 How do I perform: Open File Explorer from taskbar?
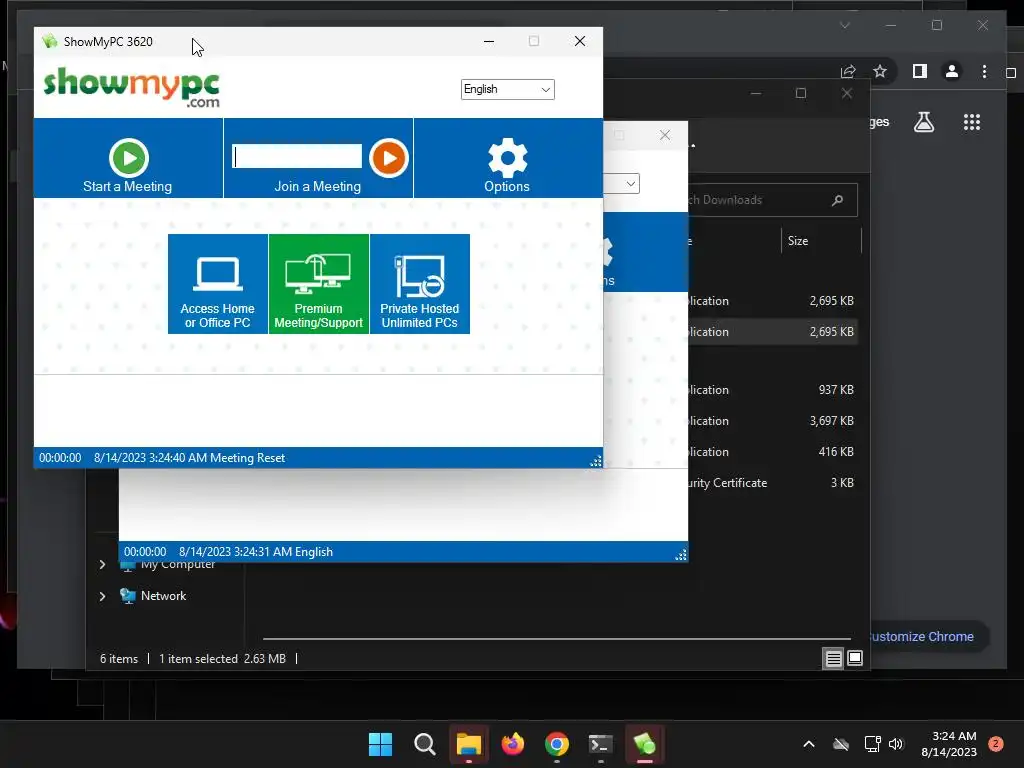[x=468, y=744]
